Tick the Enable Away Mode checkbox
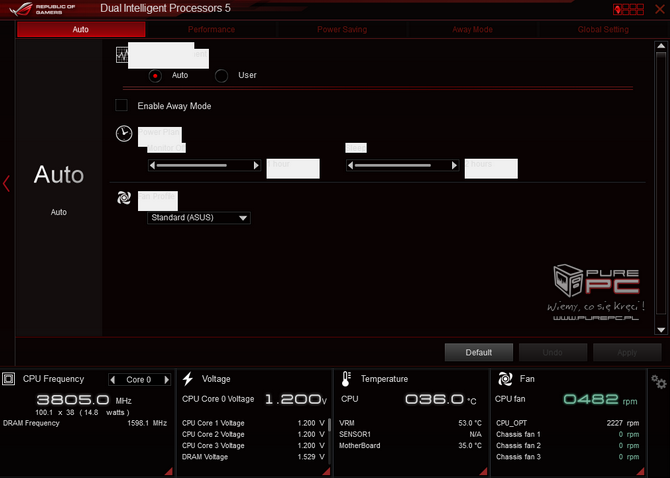The width and height of the screenshot is (670, 478). (x=121, y=105)
